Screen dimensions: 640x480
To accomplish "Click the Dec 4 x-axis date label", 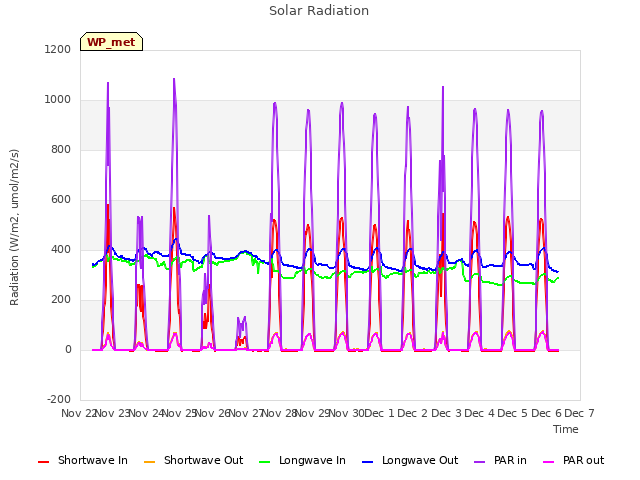I will 480,413.
